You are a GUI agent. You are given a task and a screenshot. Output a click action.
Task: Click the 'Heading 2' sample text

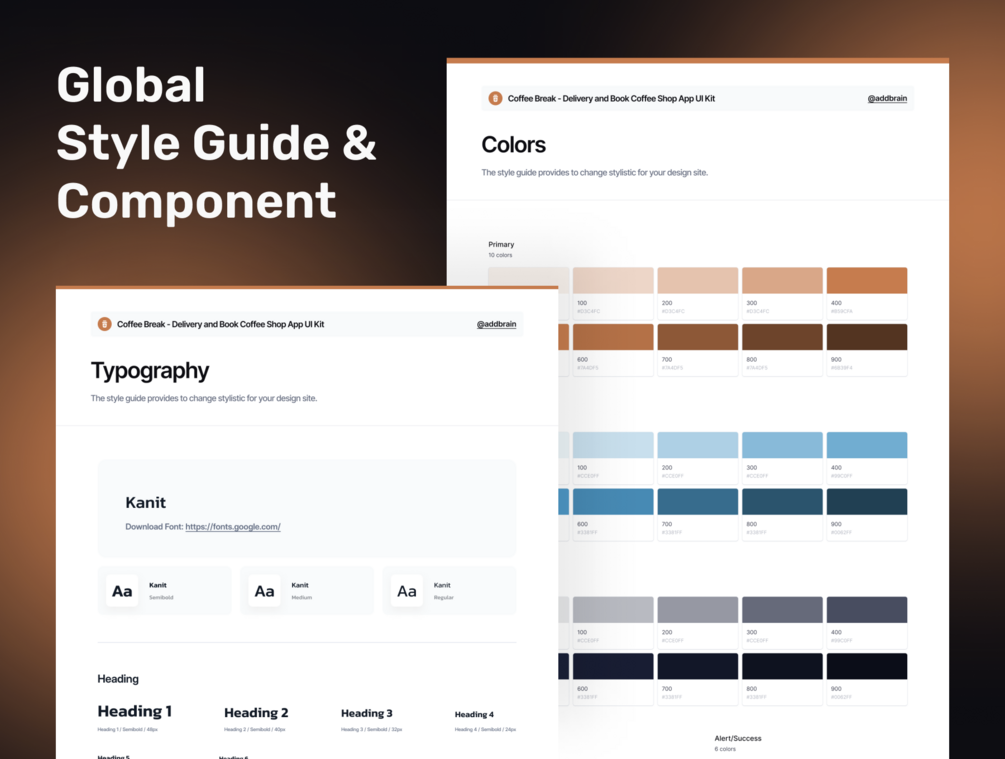(x=256, y=712)
